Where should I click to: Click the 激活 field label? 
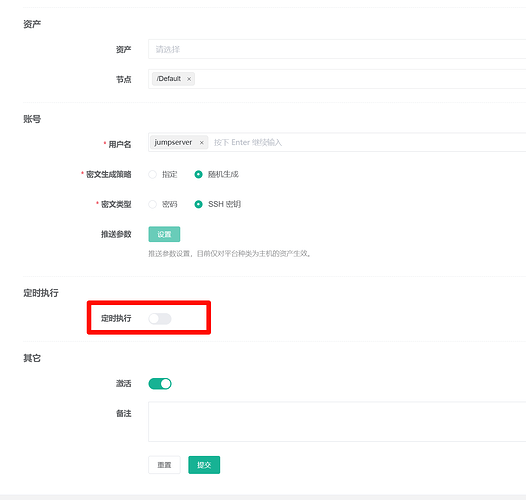(x=123, y=384)
